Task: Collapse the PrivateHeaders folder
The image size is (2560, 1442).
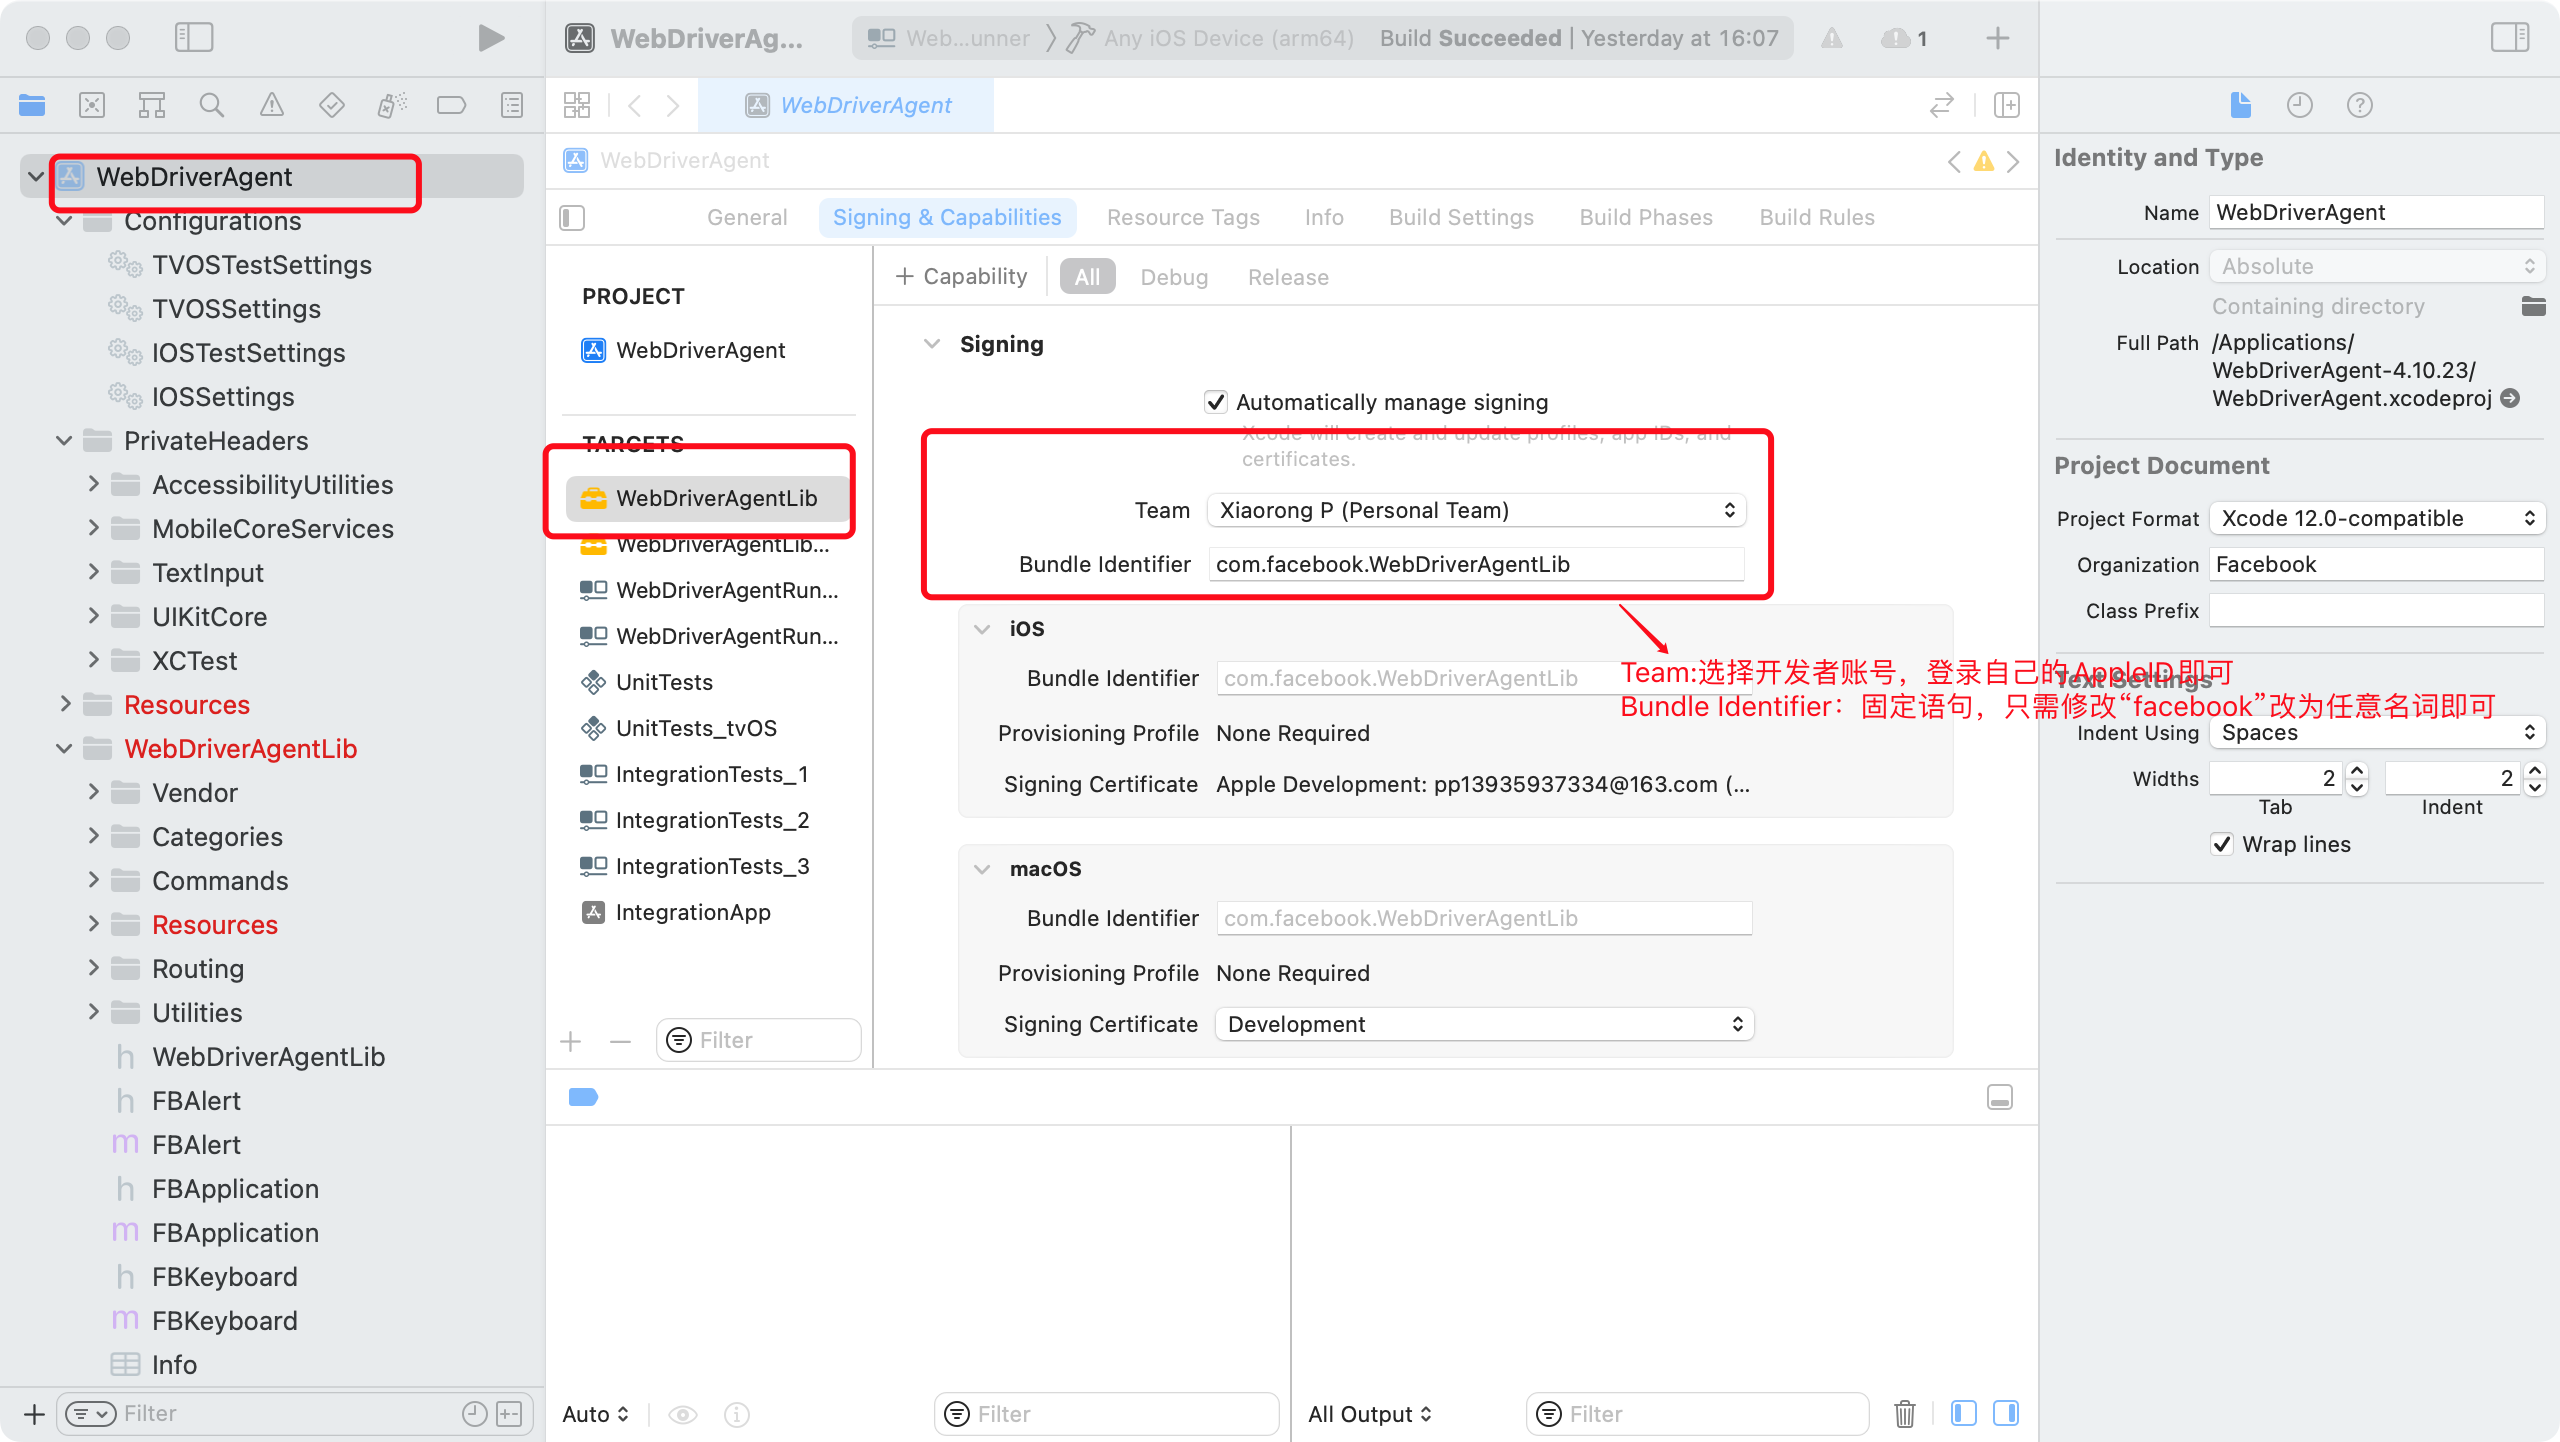Action: 64,440
